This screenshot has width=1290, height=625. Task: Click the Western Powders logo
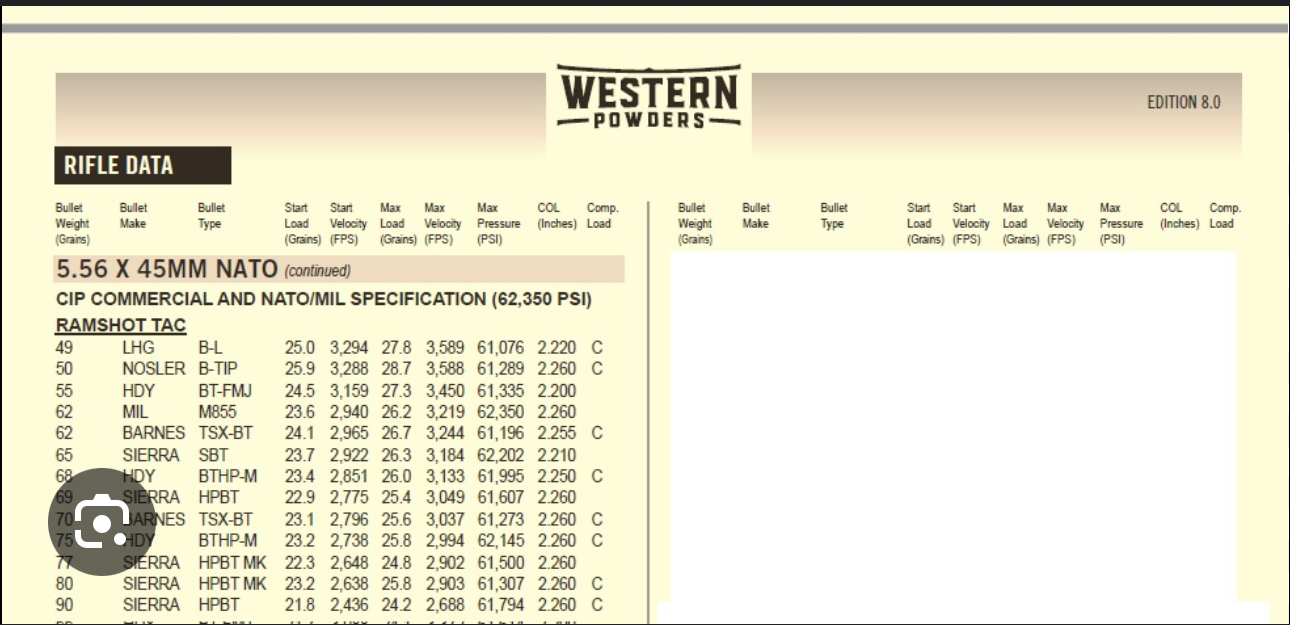tap(648, 98)
